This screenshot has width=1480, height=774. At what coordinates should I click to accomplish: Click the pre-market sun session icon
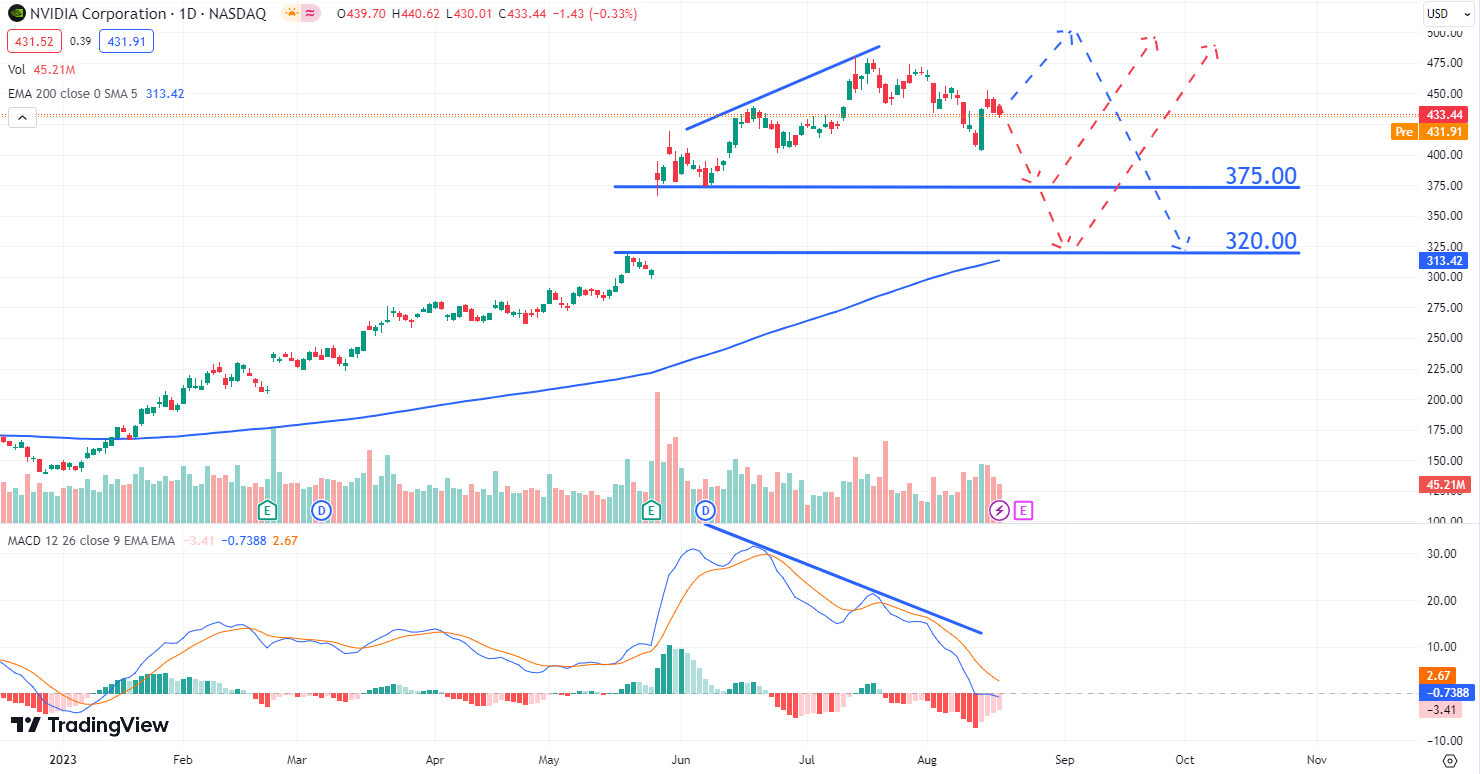[292, 14]
